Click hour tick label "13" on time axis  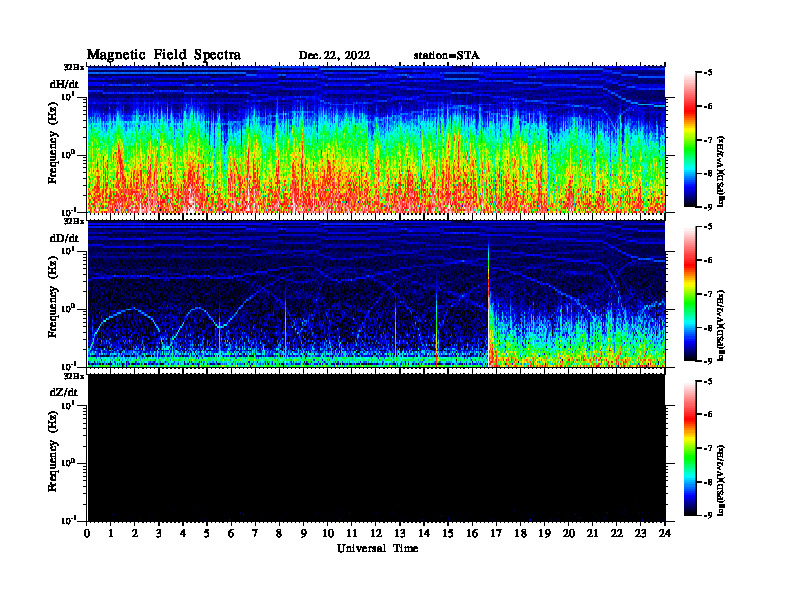pyautogui.click(x=400, y=534)
